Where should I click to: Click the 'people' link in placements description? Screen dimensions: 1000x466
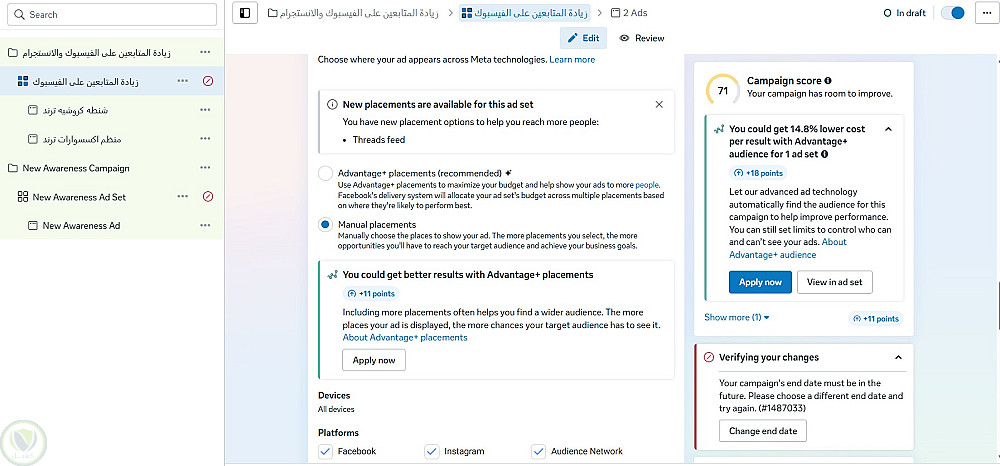click(647, 184)
